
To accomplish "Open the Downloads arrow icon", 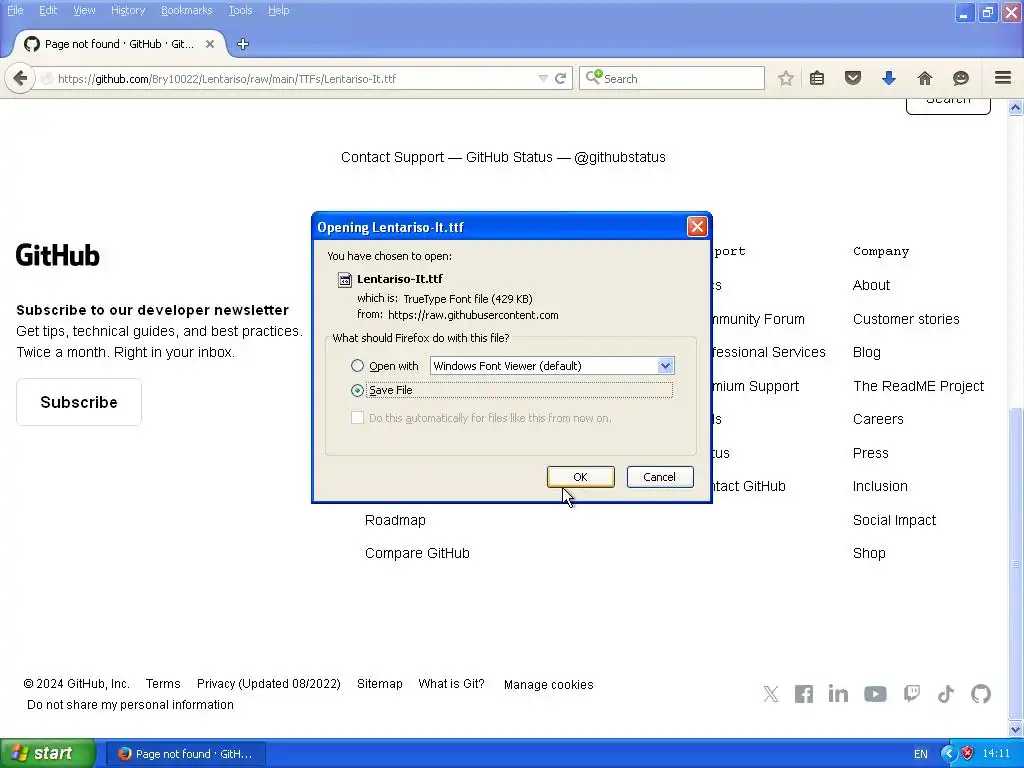I will click(x=889, y=78).
